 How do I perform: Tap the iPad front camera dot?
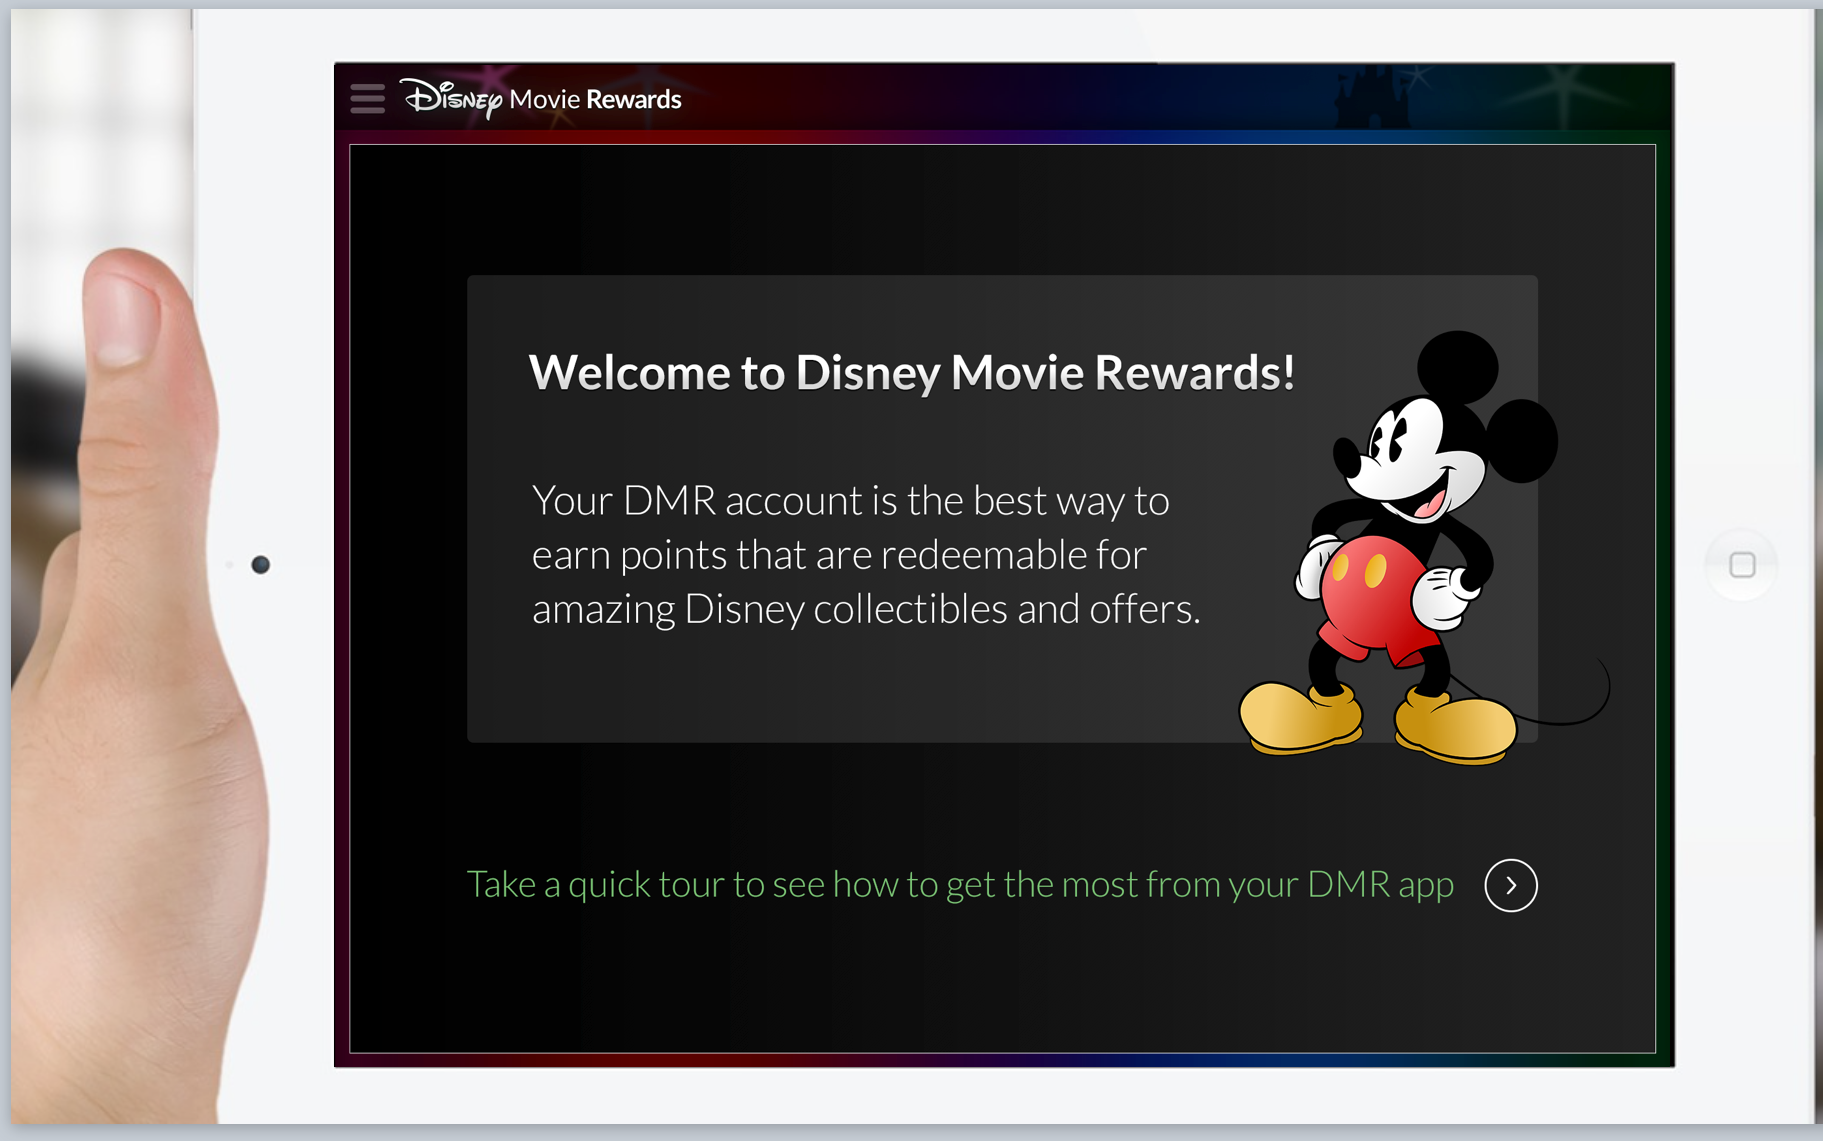click(261, 565)
